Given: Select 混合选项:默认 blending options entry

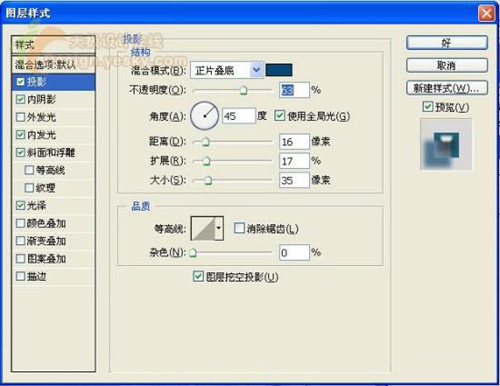Looking at the screenshot, I should (53, 65).
